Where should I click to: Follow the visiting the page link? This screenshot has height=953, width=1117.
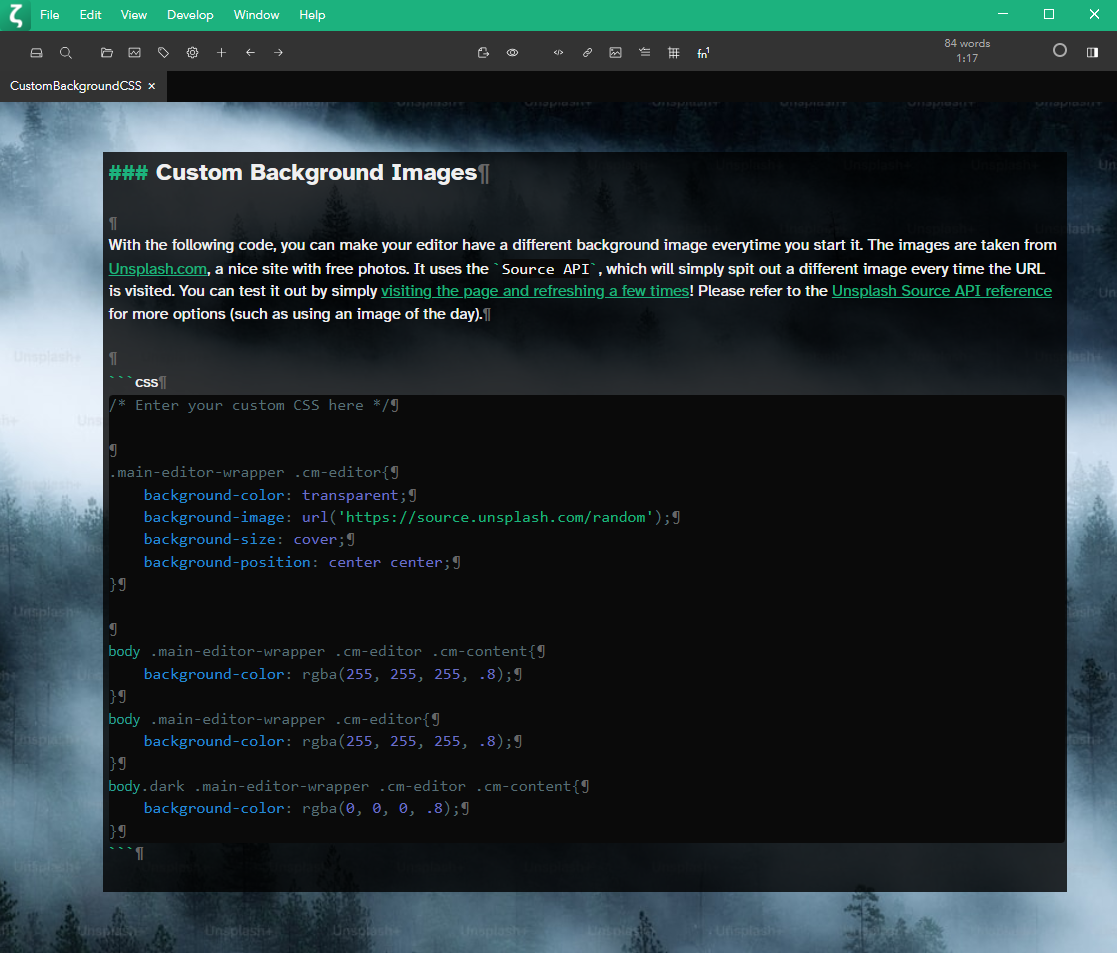click(535, 291)
